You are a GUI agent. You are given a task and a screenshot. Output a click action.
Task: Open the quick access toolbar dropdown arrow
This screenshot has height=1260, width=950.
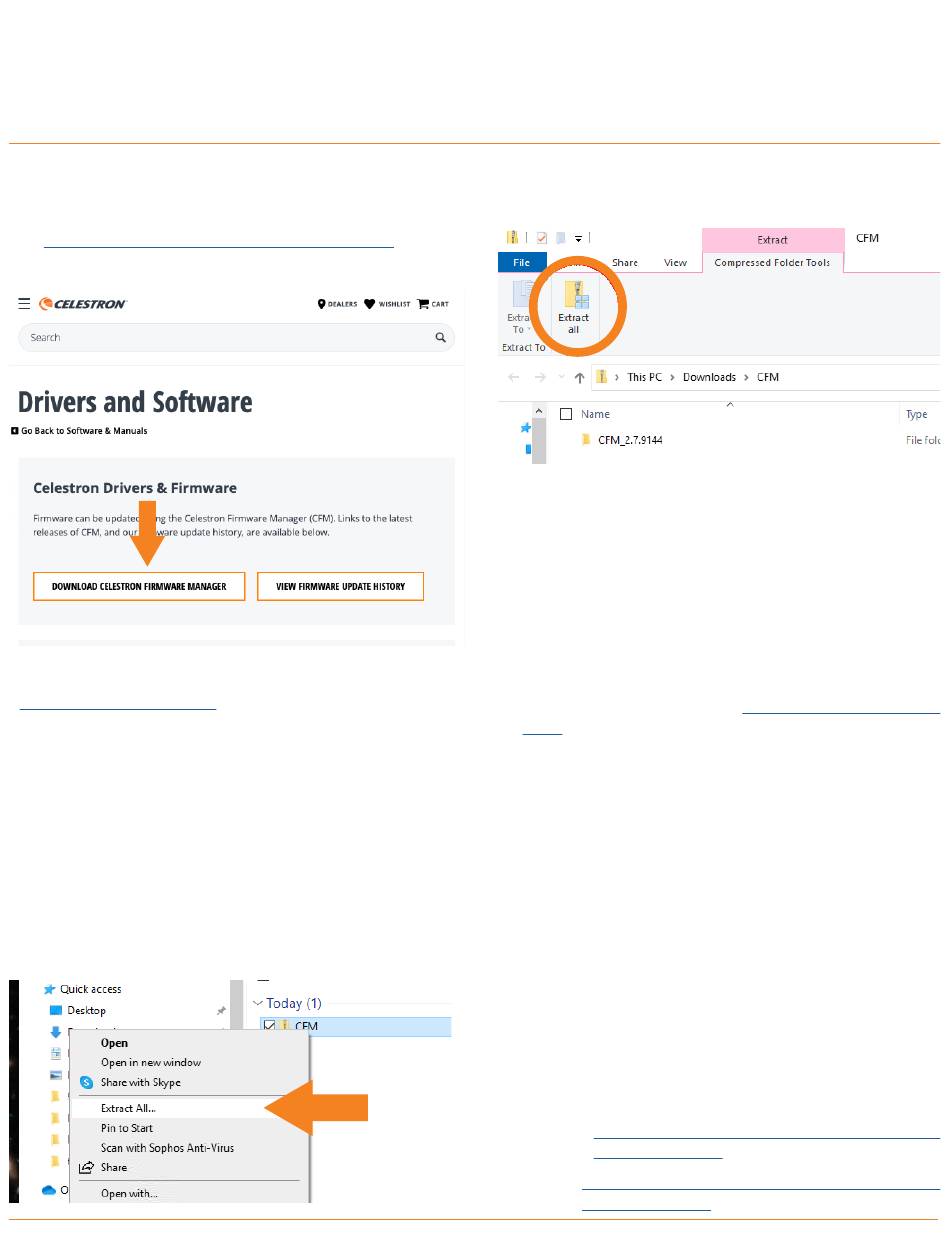[578, 238]
